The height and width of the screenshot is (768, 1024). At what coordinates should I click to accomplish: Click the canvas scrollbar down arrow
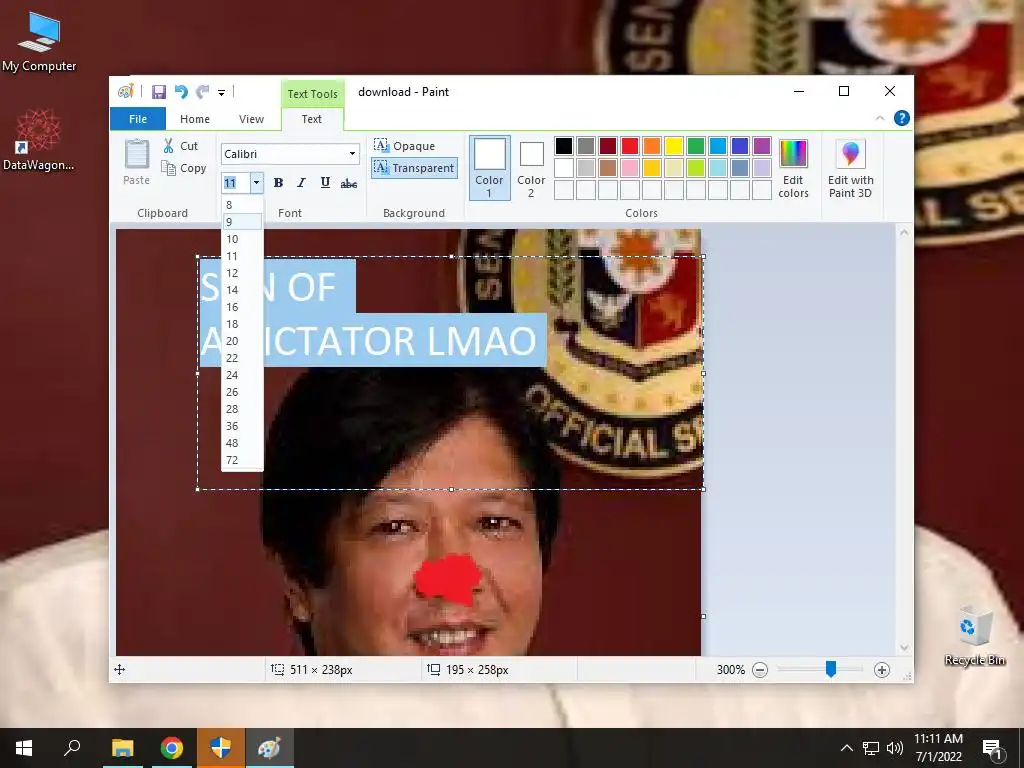click(904, 648)
